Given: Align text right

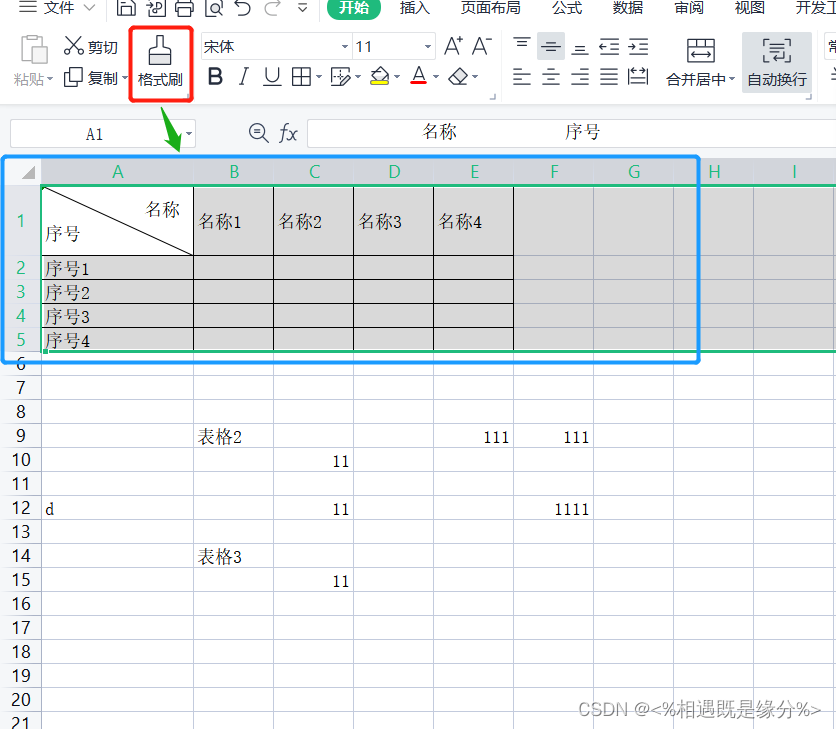Looking at the screenshot, I should 580,77.
